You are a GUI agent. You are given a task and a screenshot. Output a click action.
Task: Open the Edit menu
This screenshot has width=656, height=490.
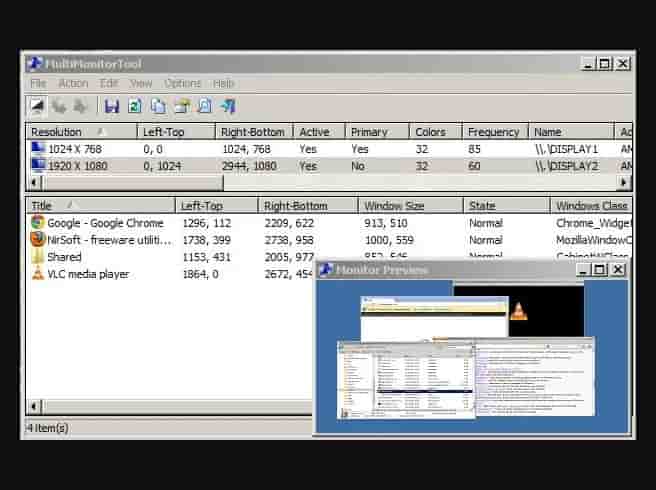[109, 83]
